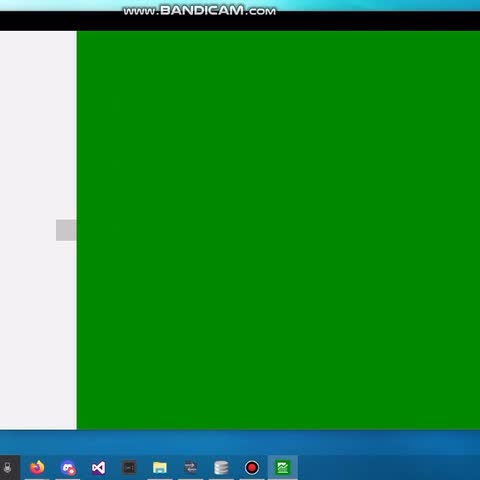Open the Discord taskbar icon
Screen dimensions: 480x480
(x=68, y=468)
